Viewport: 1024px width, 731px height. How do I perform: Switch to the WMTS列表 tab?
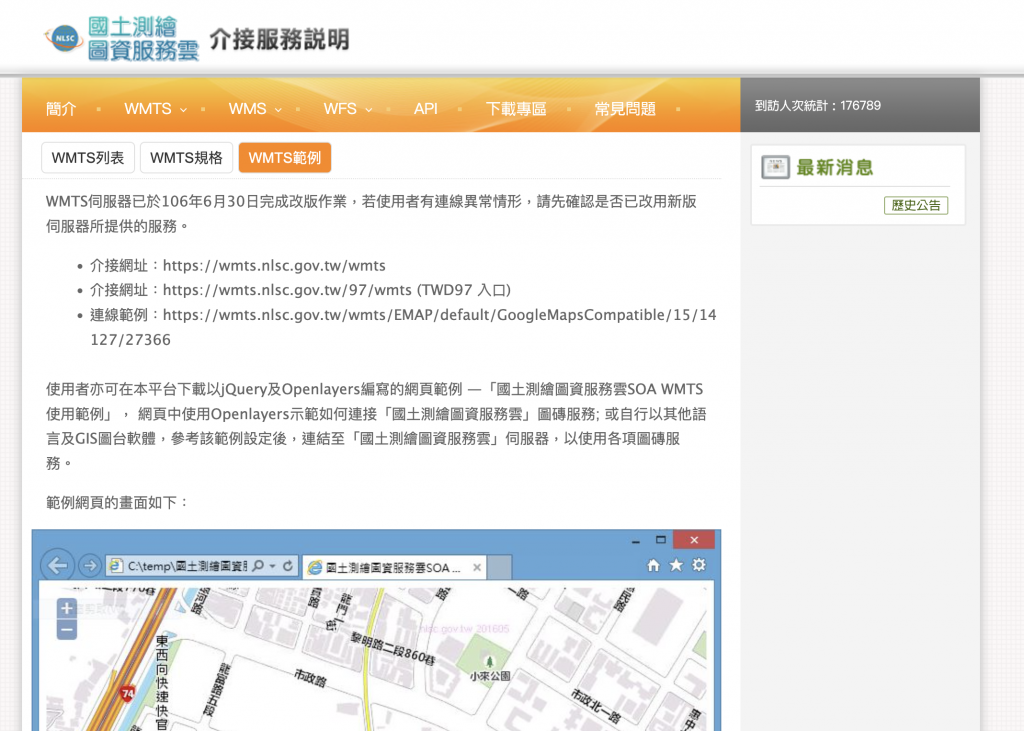tap(88, 157)
